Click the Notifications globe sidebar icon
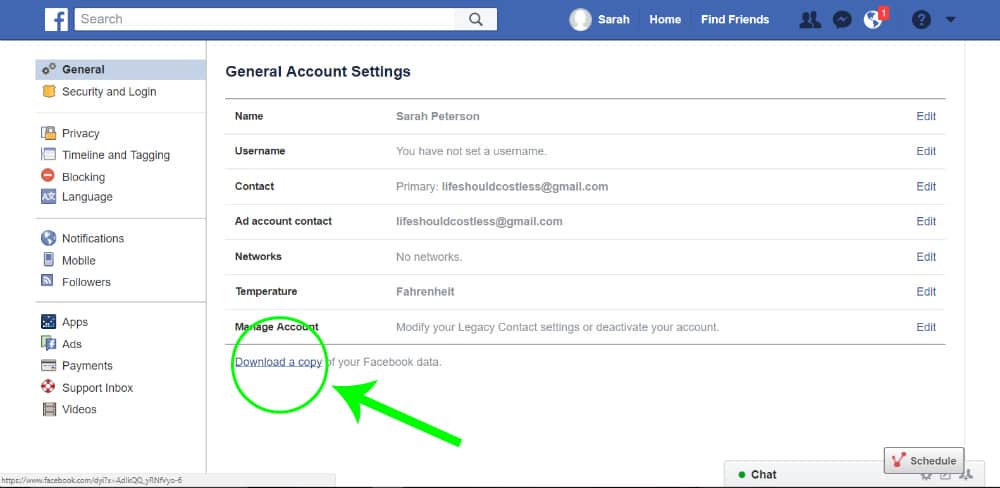The height and width of the screenshot is (488, 1000). [x=48, y=238]
